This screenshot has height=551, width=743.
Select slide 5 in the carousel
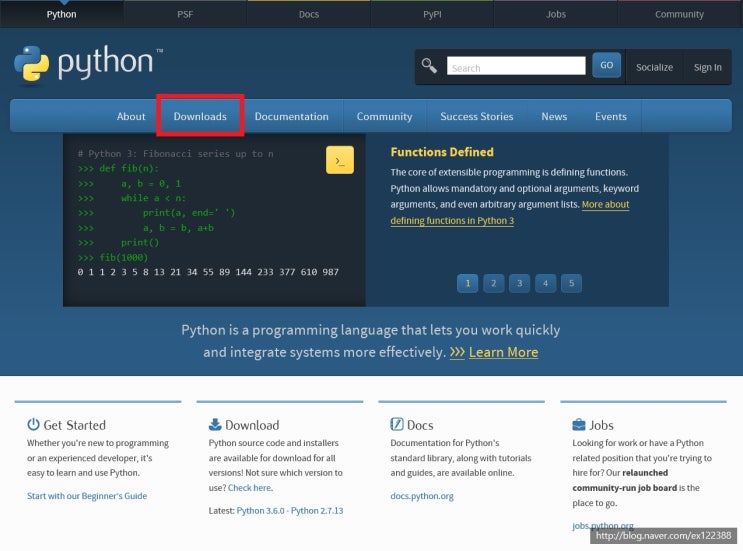[571, 283]
